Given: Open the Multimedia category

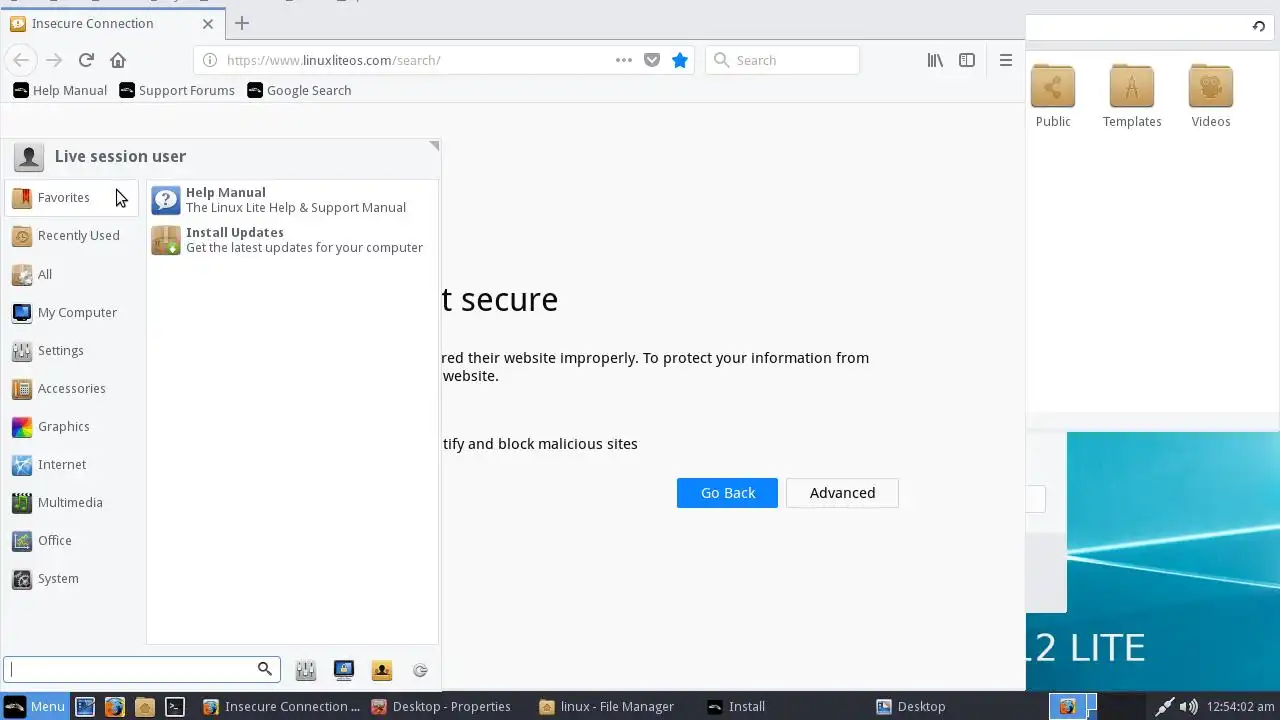Looking at the screenshot, I should coord(72,502).
